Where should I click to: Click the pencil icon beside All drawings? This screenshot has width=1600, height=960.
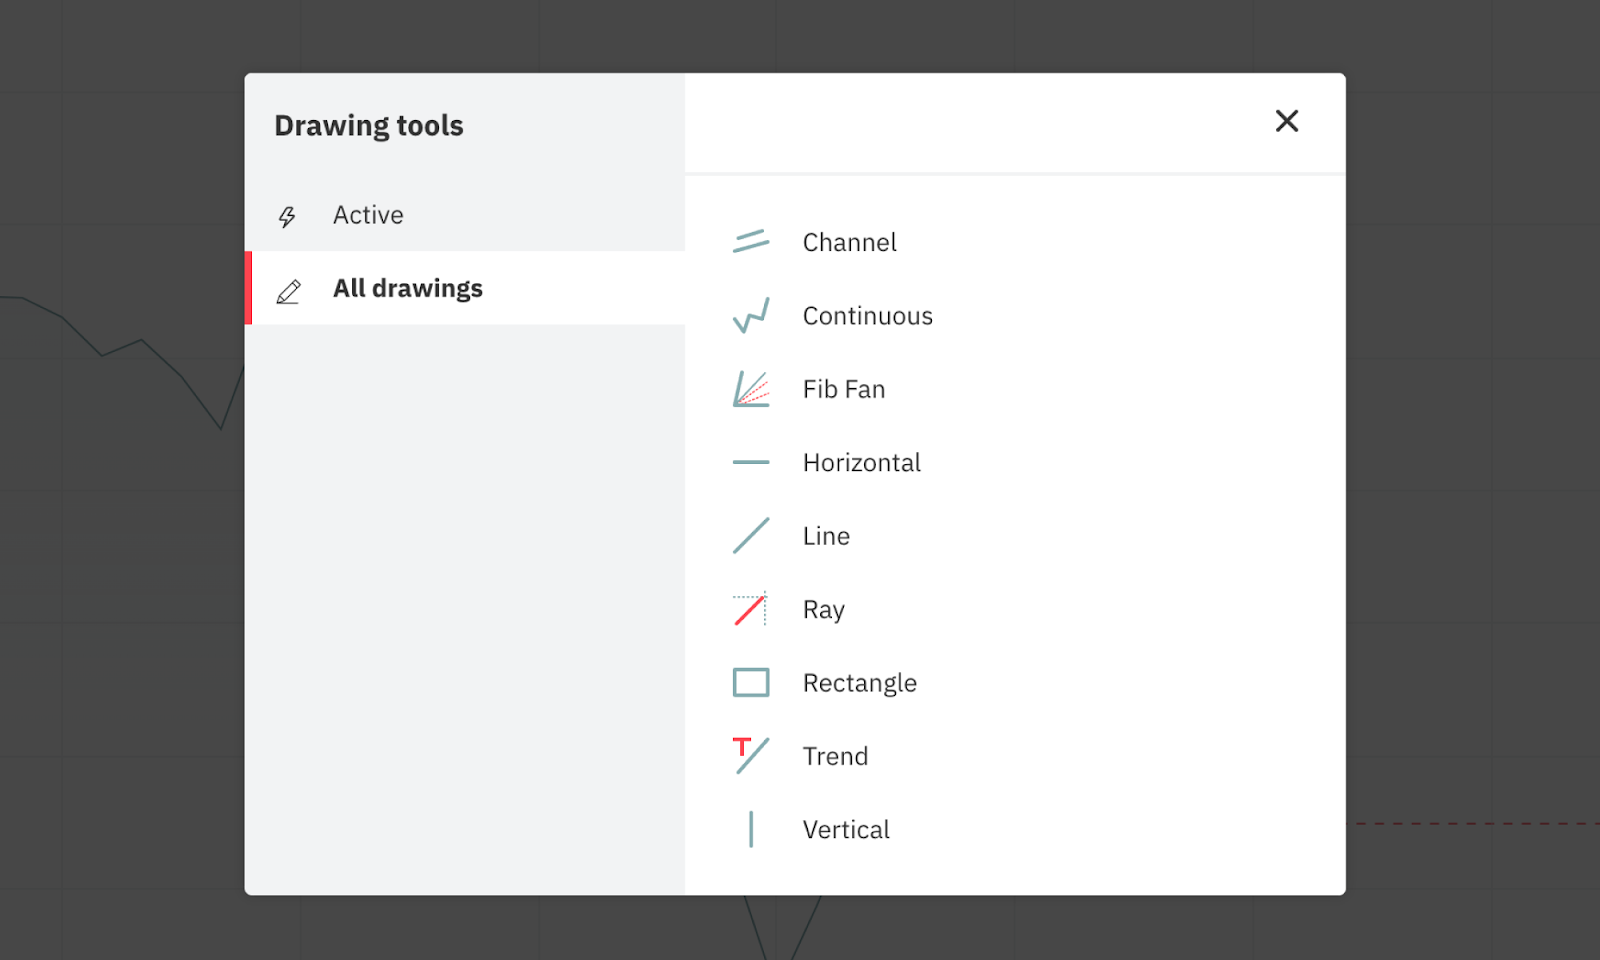click(x=288, y=289)
